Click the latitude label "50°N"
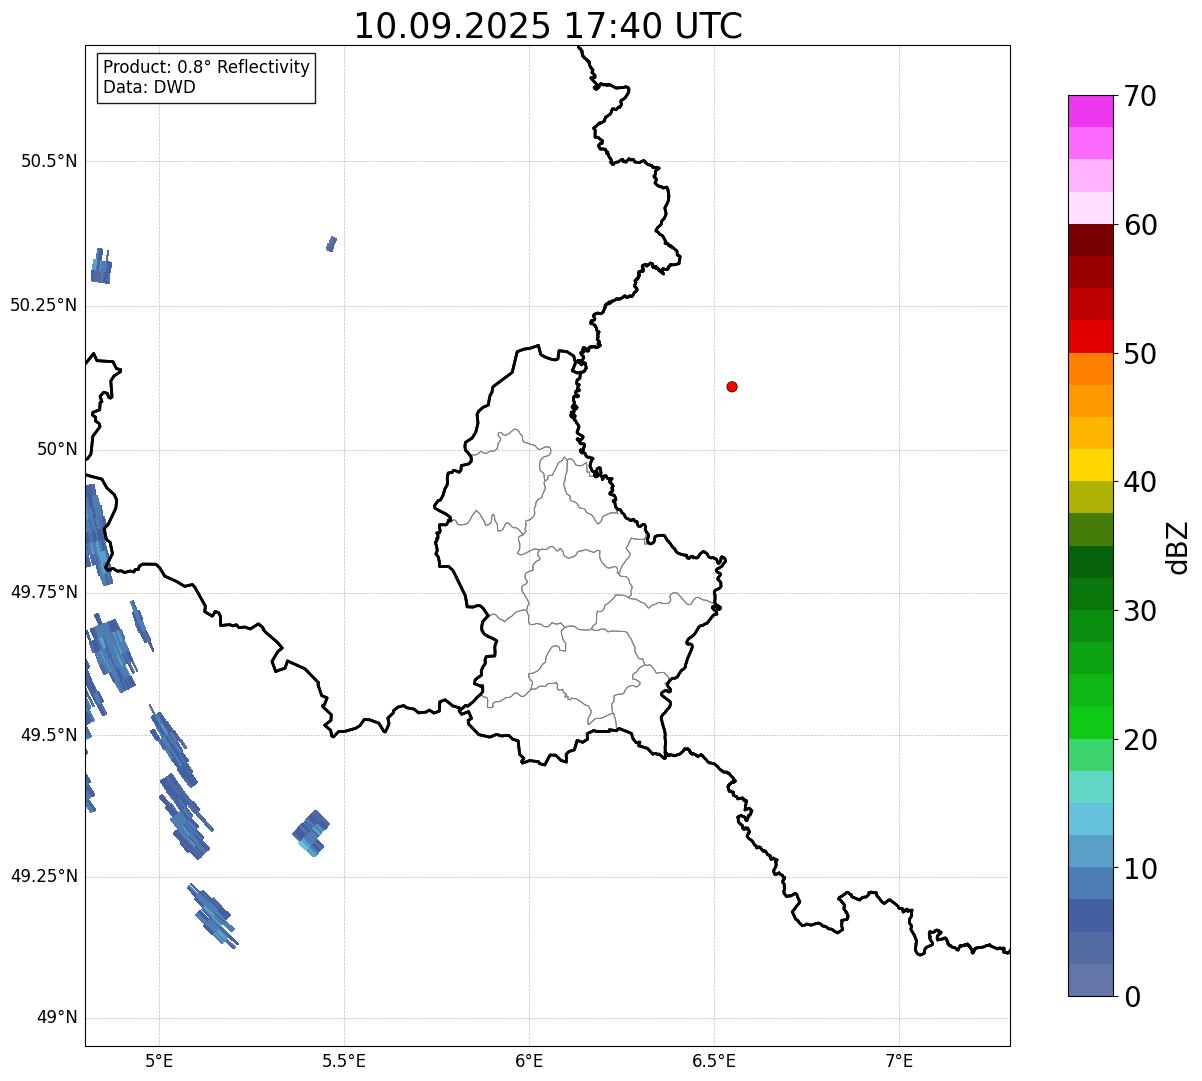The image size is (1202, 1081). pyautogui.click(x=57, y=449)
